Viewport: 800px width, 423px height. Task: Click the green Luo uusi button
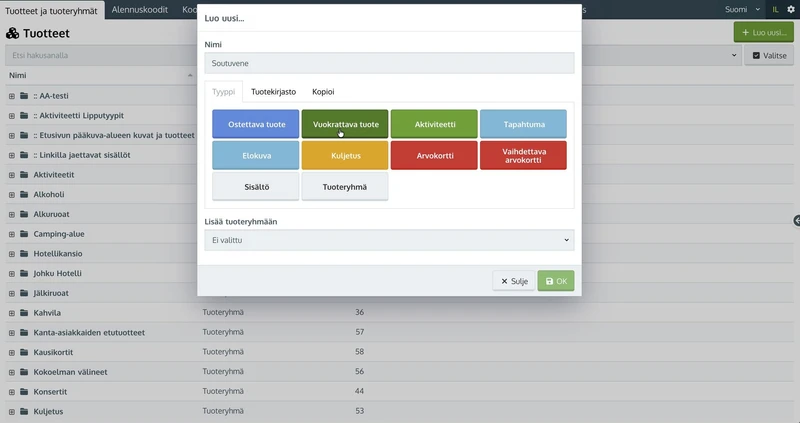pyautogui.click(x=764, y=32)
